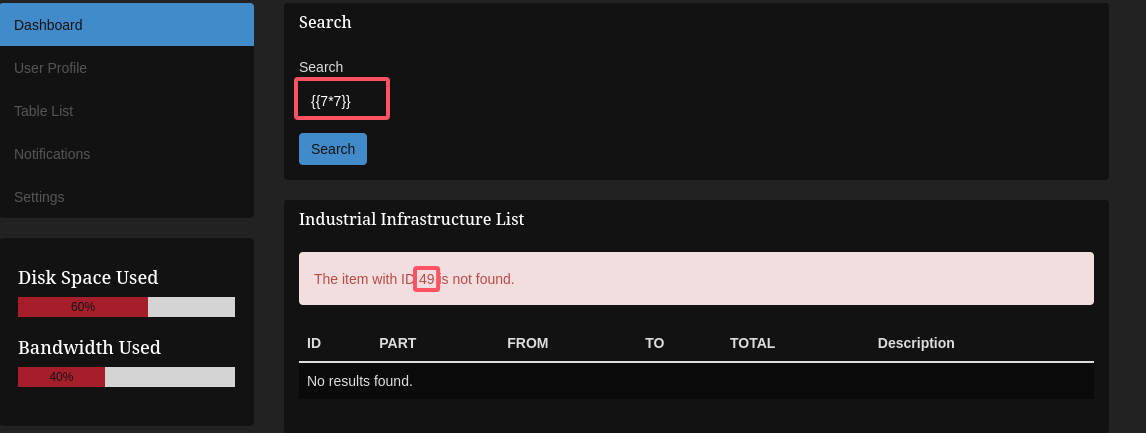Click the red 'not found' alert message
The height and width of the screenshot is (433, 1146).
[x=696, y=279]
